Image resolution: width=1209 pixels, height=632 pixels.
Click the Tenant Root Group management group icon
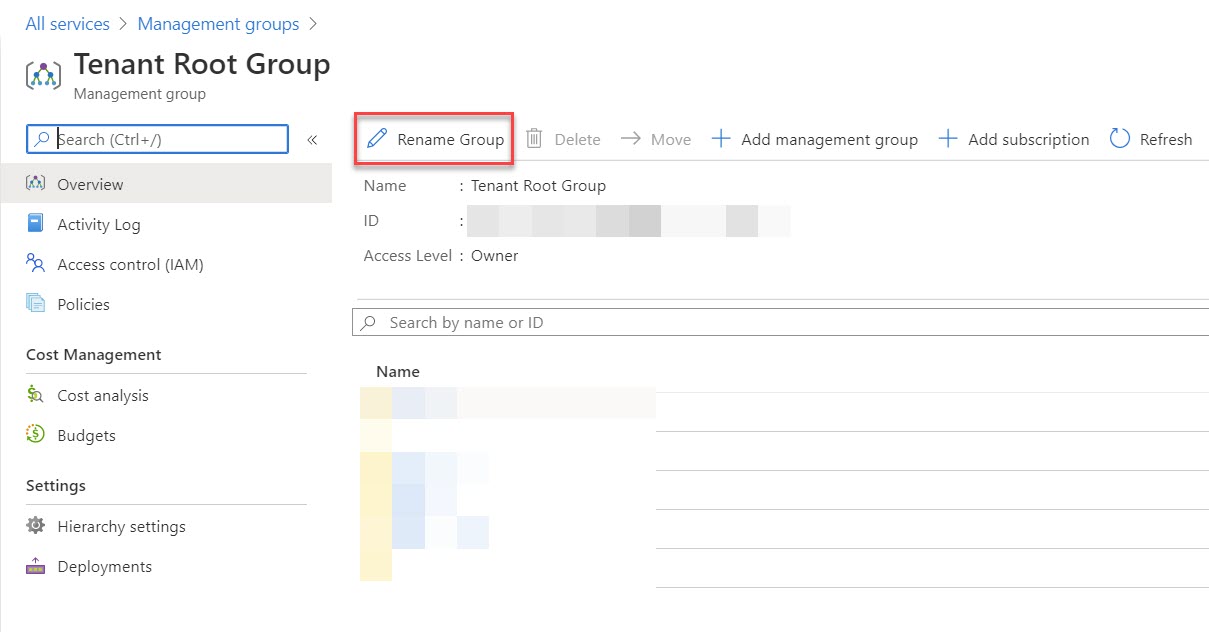coord(42,75)
